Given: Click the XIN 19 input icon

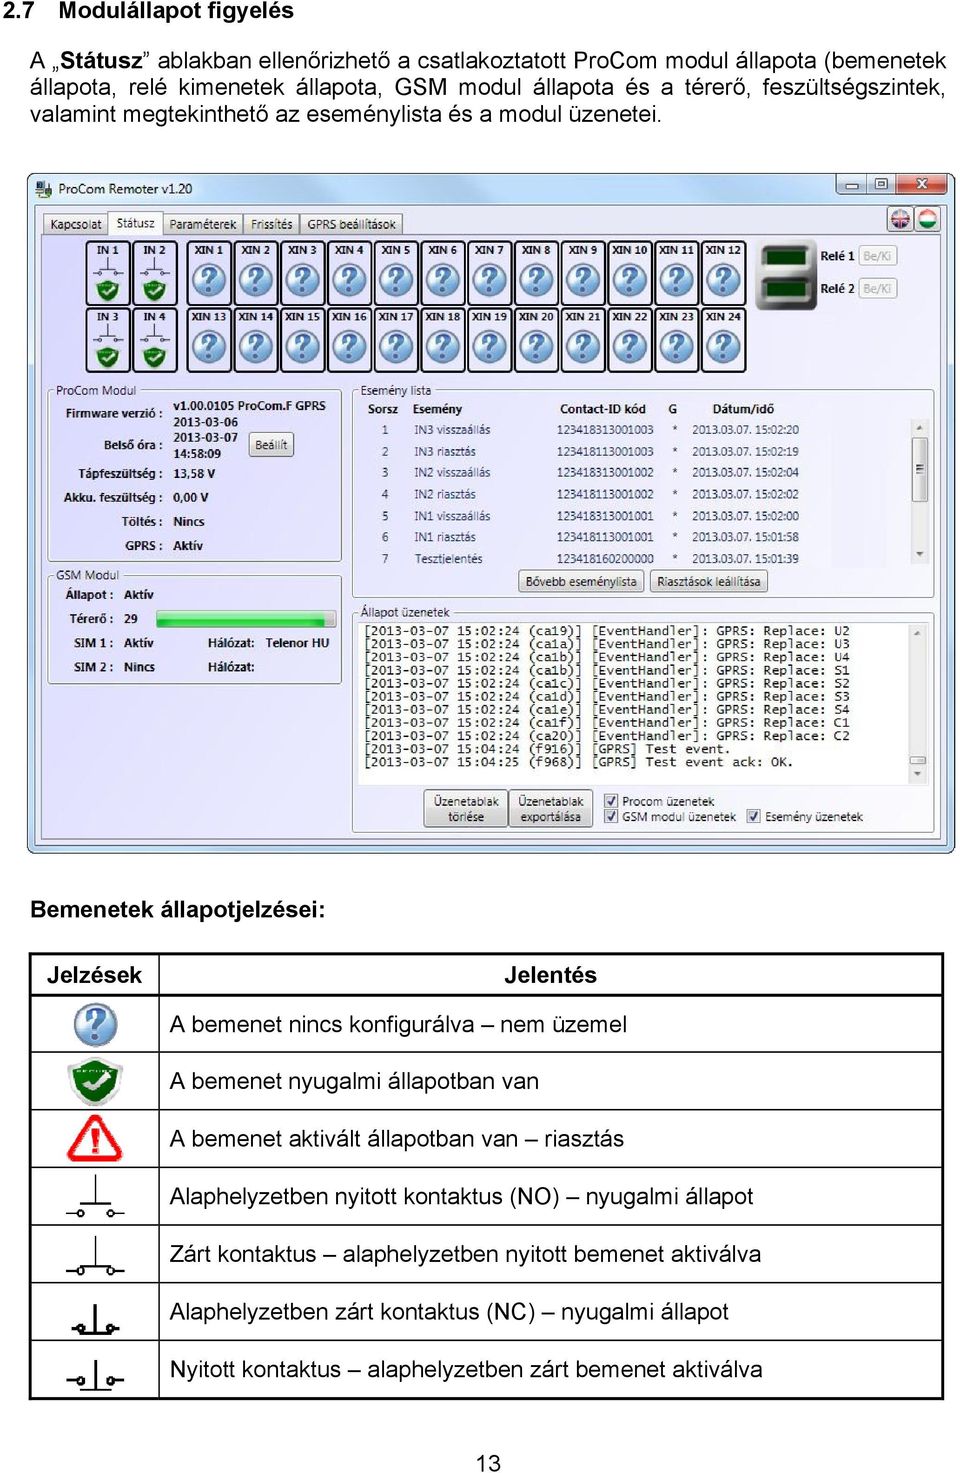Looking at the screenshot, I should [489, 340].
